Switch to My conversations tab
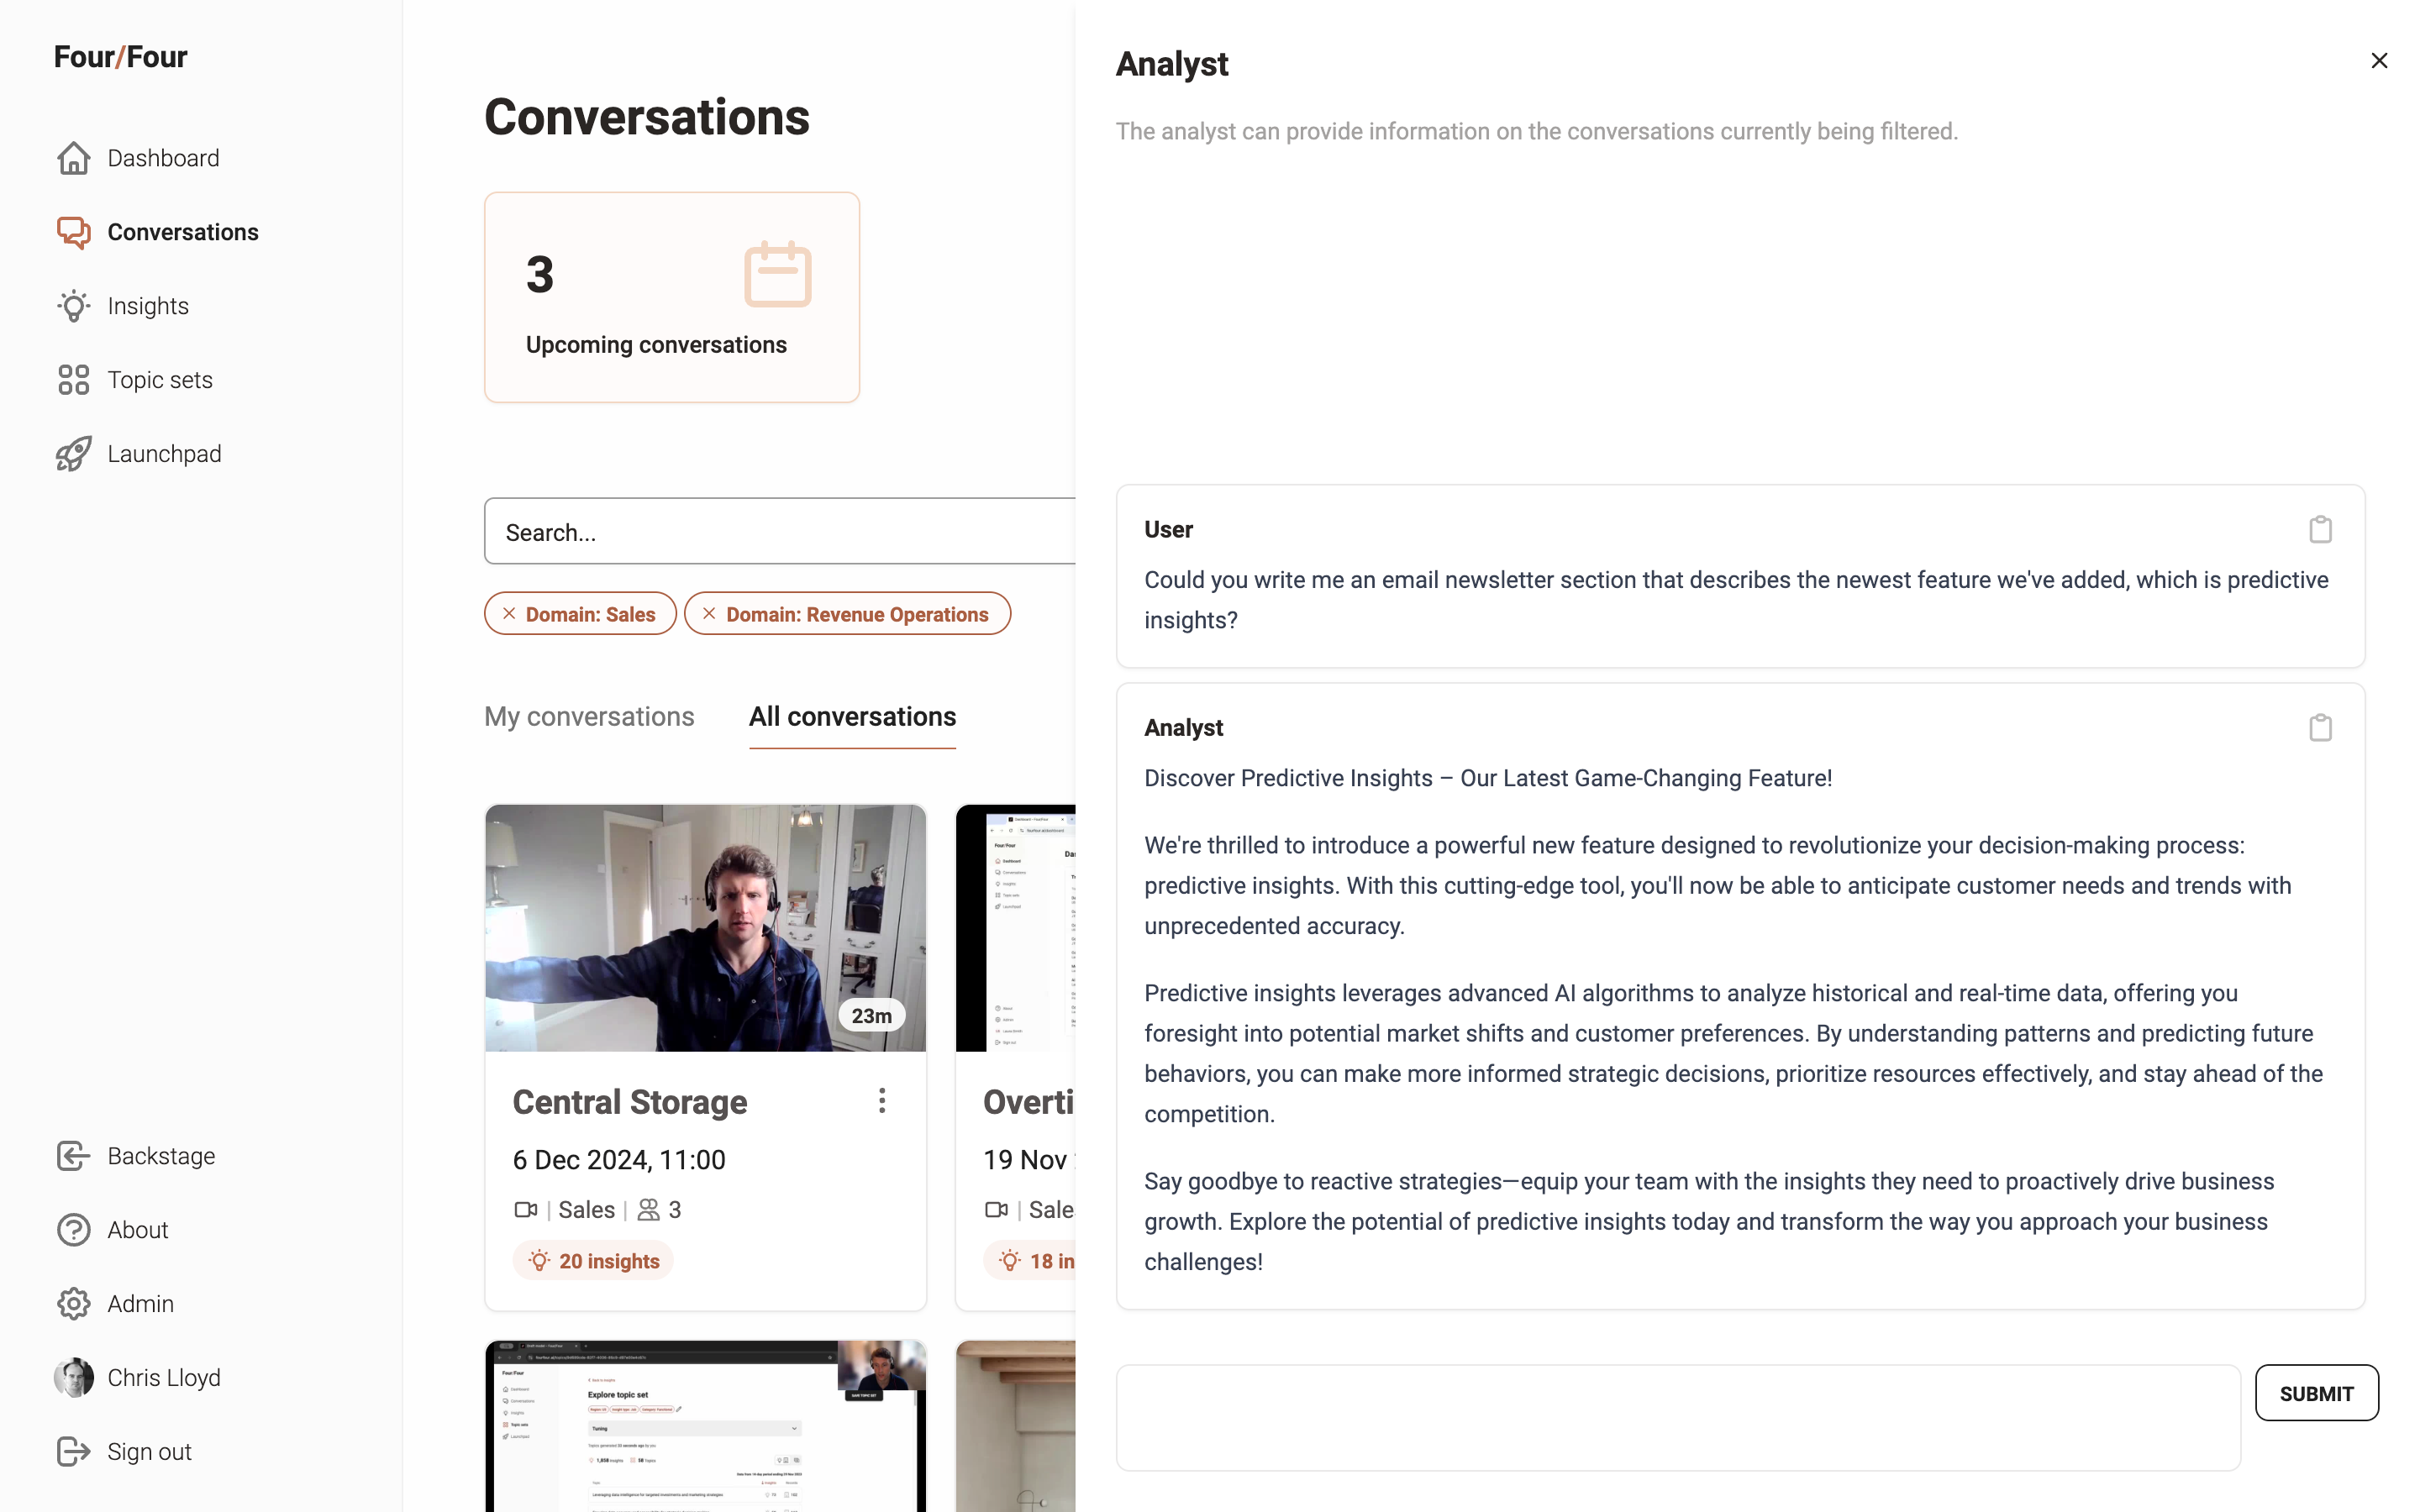This screenshot has width=2420, height=1512. pos(589,717)
